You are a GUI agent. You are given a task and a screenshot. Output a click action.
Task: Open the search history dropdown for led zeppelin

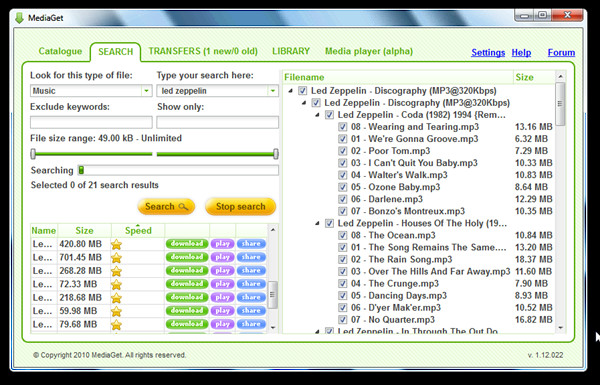click(272, 91)
